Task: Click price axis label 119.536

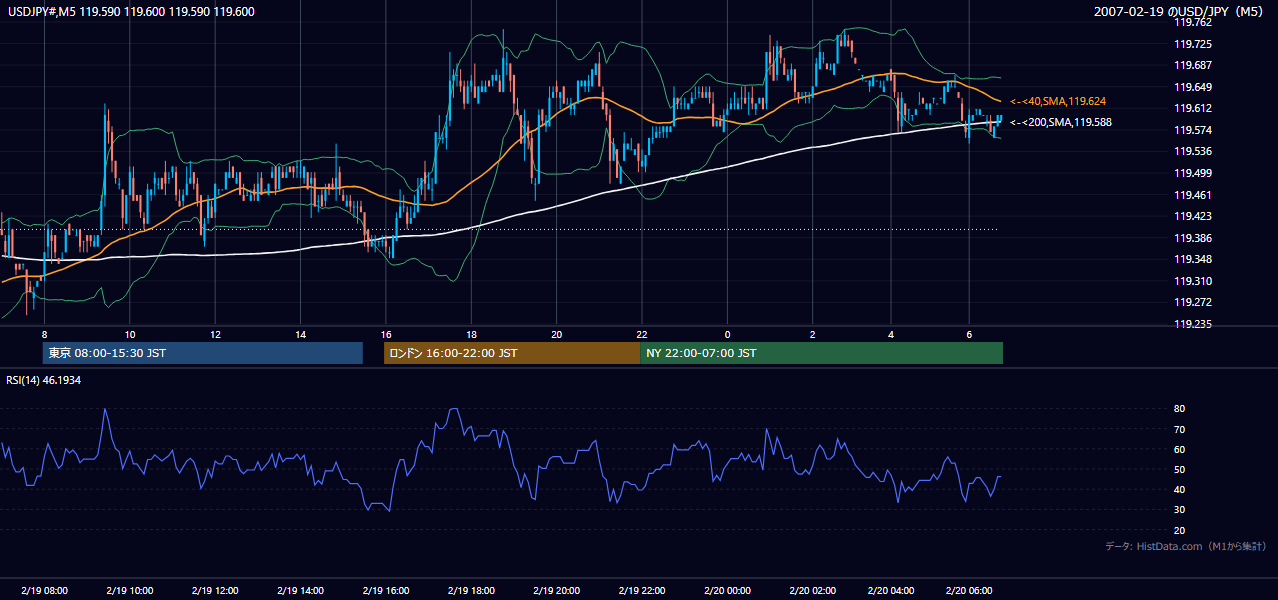Action: [x=1193, y=151]
